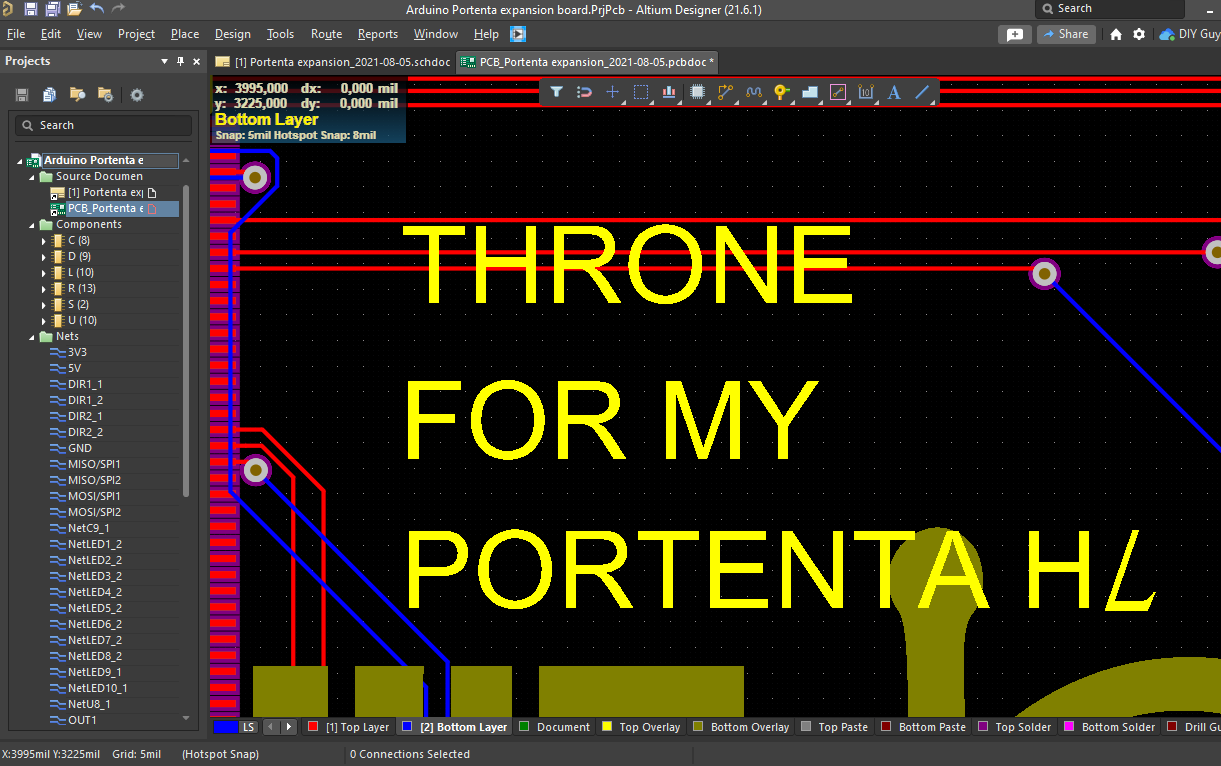Collapse the Nets folder
The height and width of the screenshot is (766, 1221).
click(x=32, y=337)
